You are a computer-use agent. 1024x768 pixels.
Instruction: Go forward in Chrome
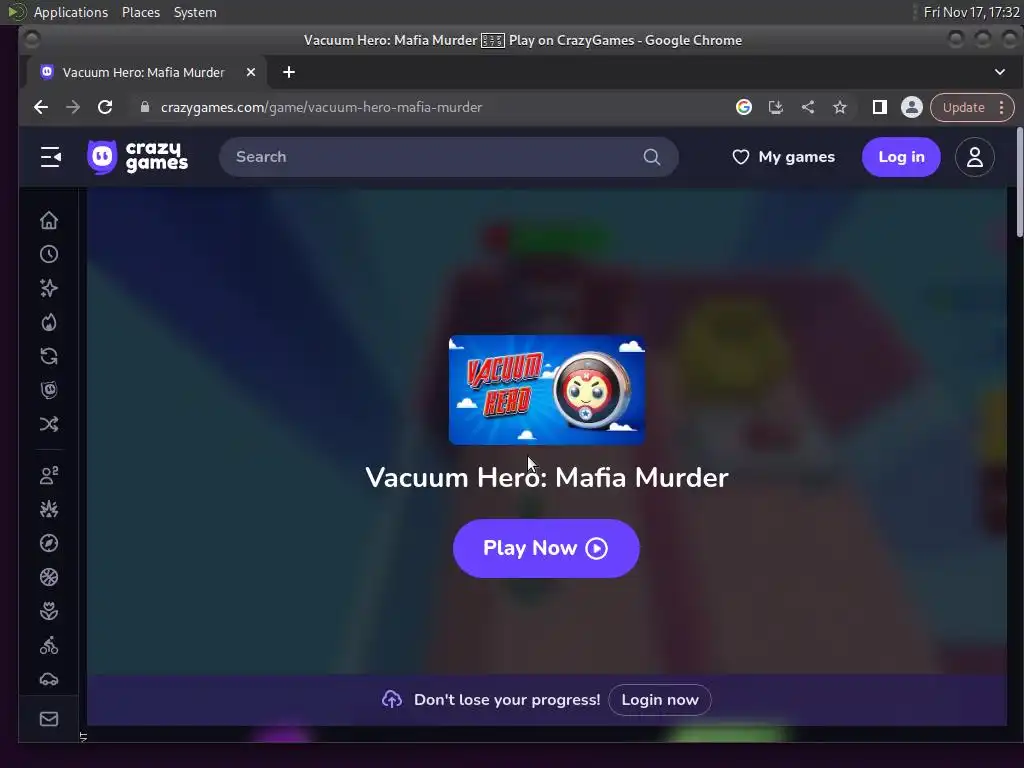point(73,107)
